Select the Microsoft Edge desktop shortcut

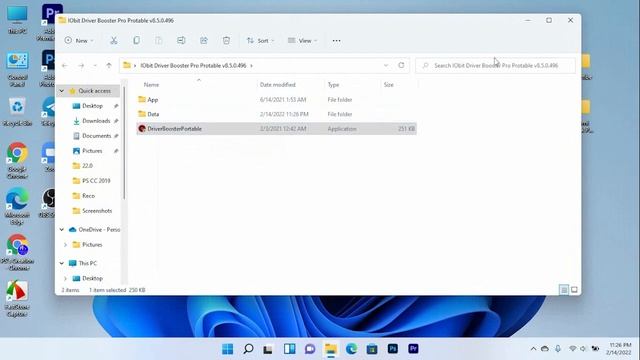[x=17, y=207]
